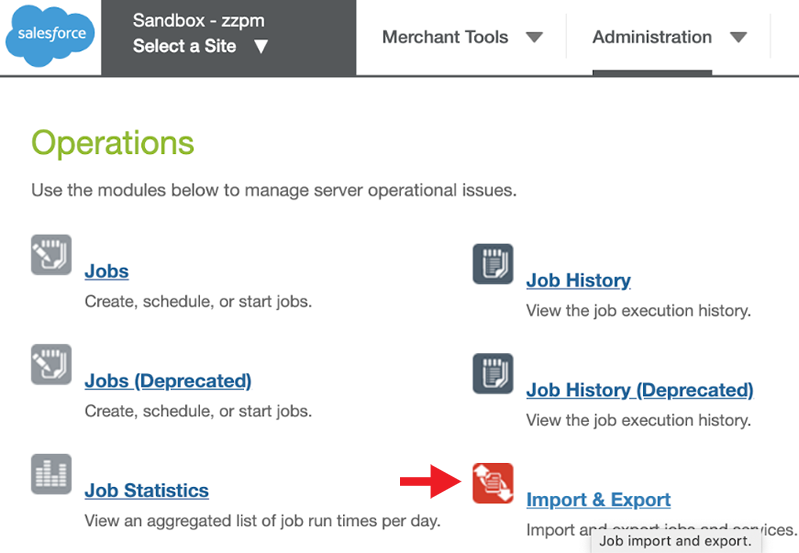Click the Jobs module icon
The image size is (799, 553).
click(x=51, y=255)
